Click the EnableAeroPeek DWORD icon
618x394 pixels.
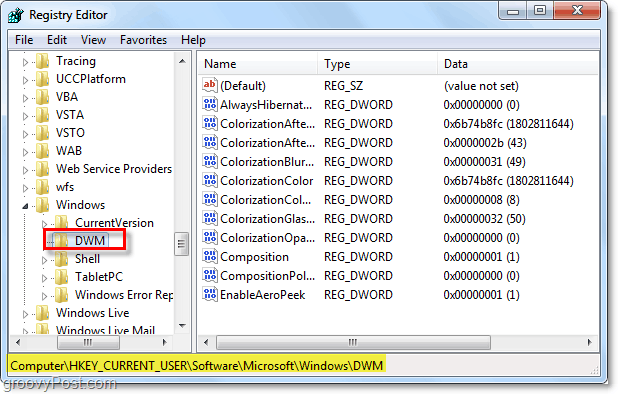[210, 294]
